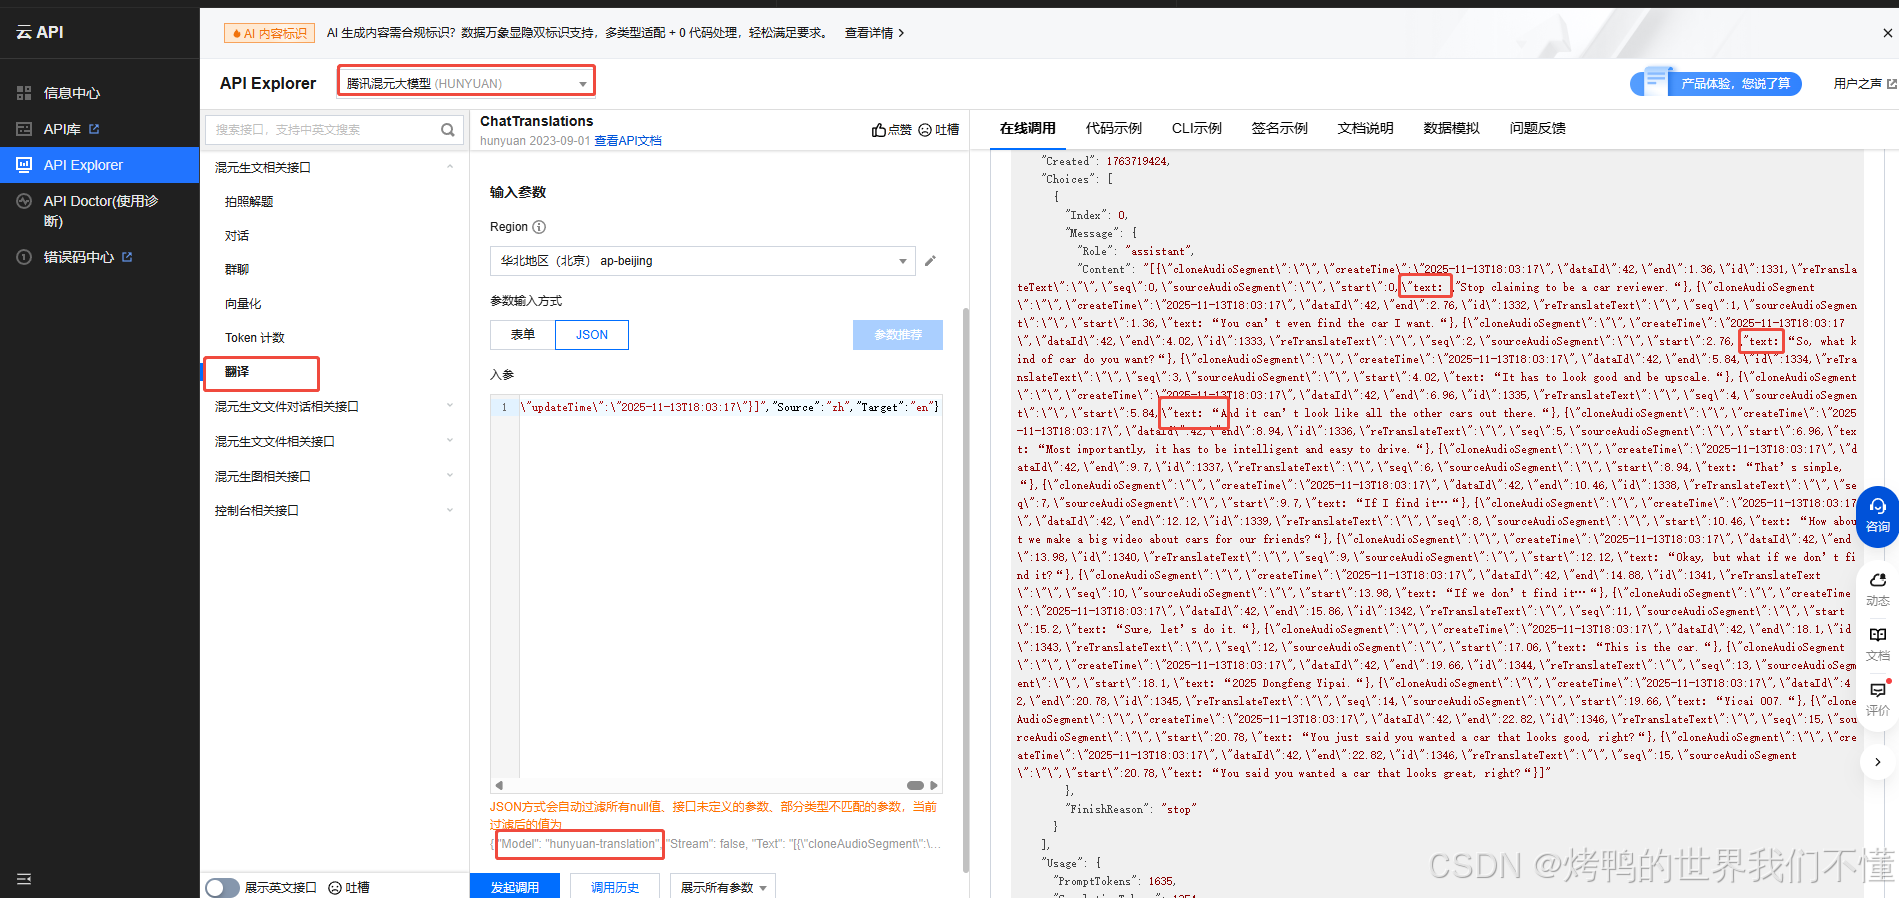The image size is (1899, 898).
Task: Close the AI 内容标识 banner
Action: (1887, 33)
